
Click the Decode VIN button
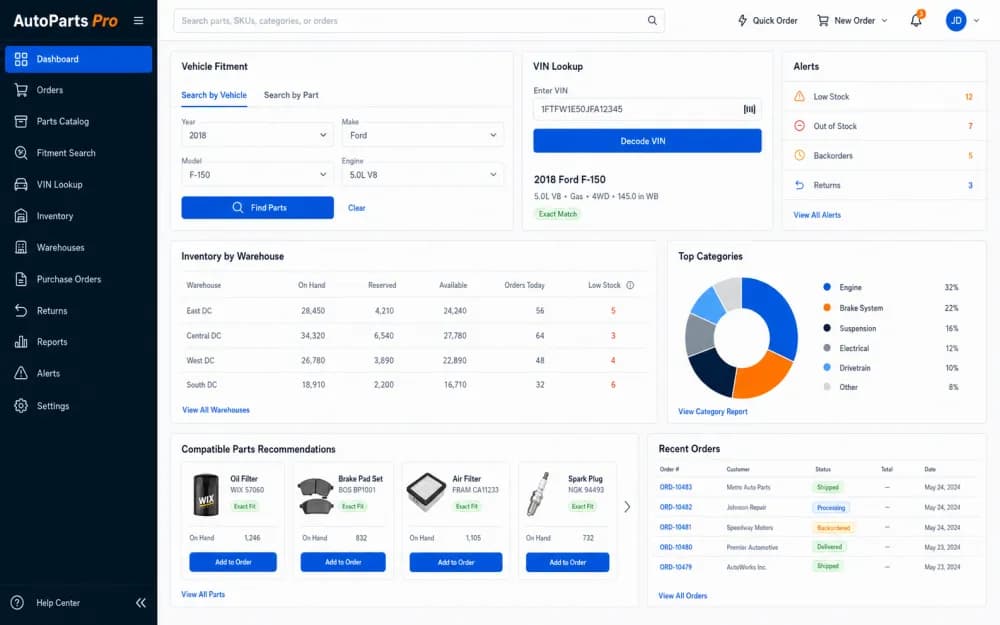(647, 141)
